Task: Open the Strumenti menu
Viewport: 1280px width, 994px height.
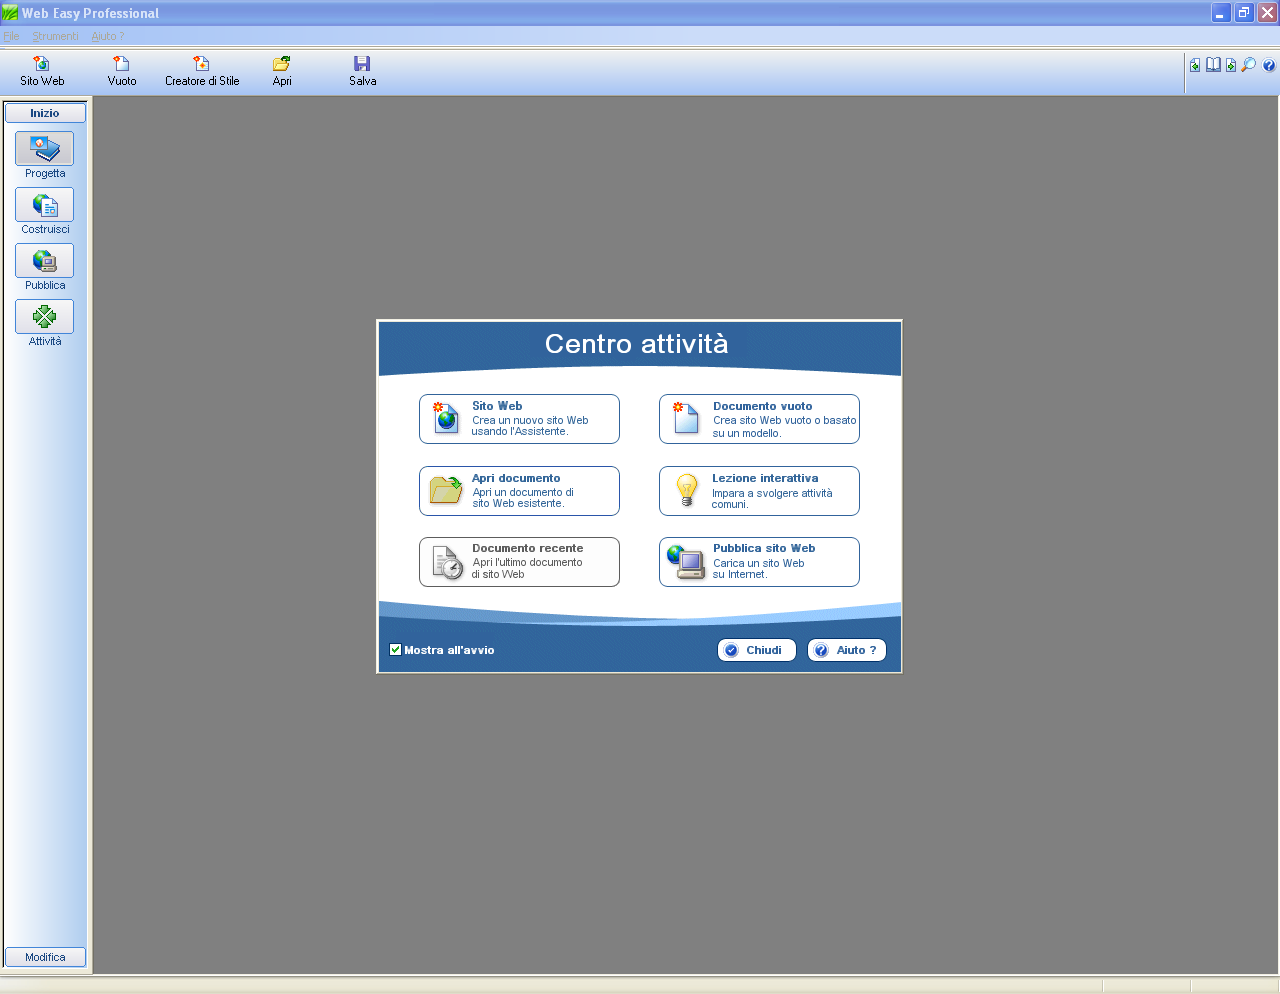Action: pyautogui.click(x=55, y=36)
